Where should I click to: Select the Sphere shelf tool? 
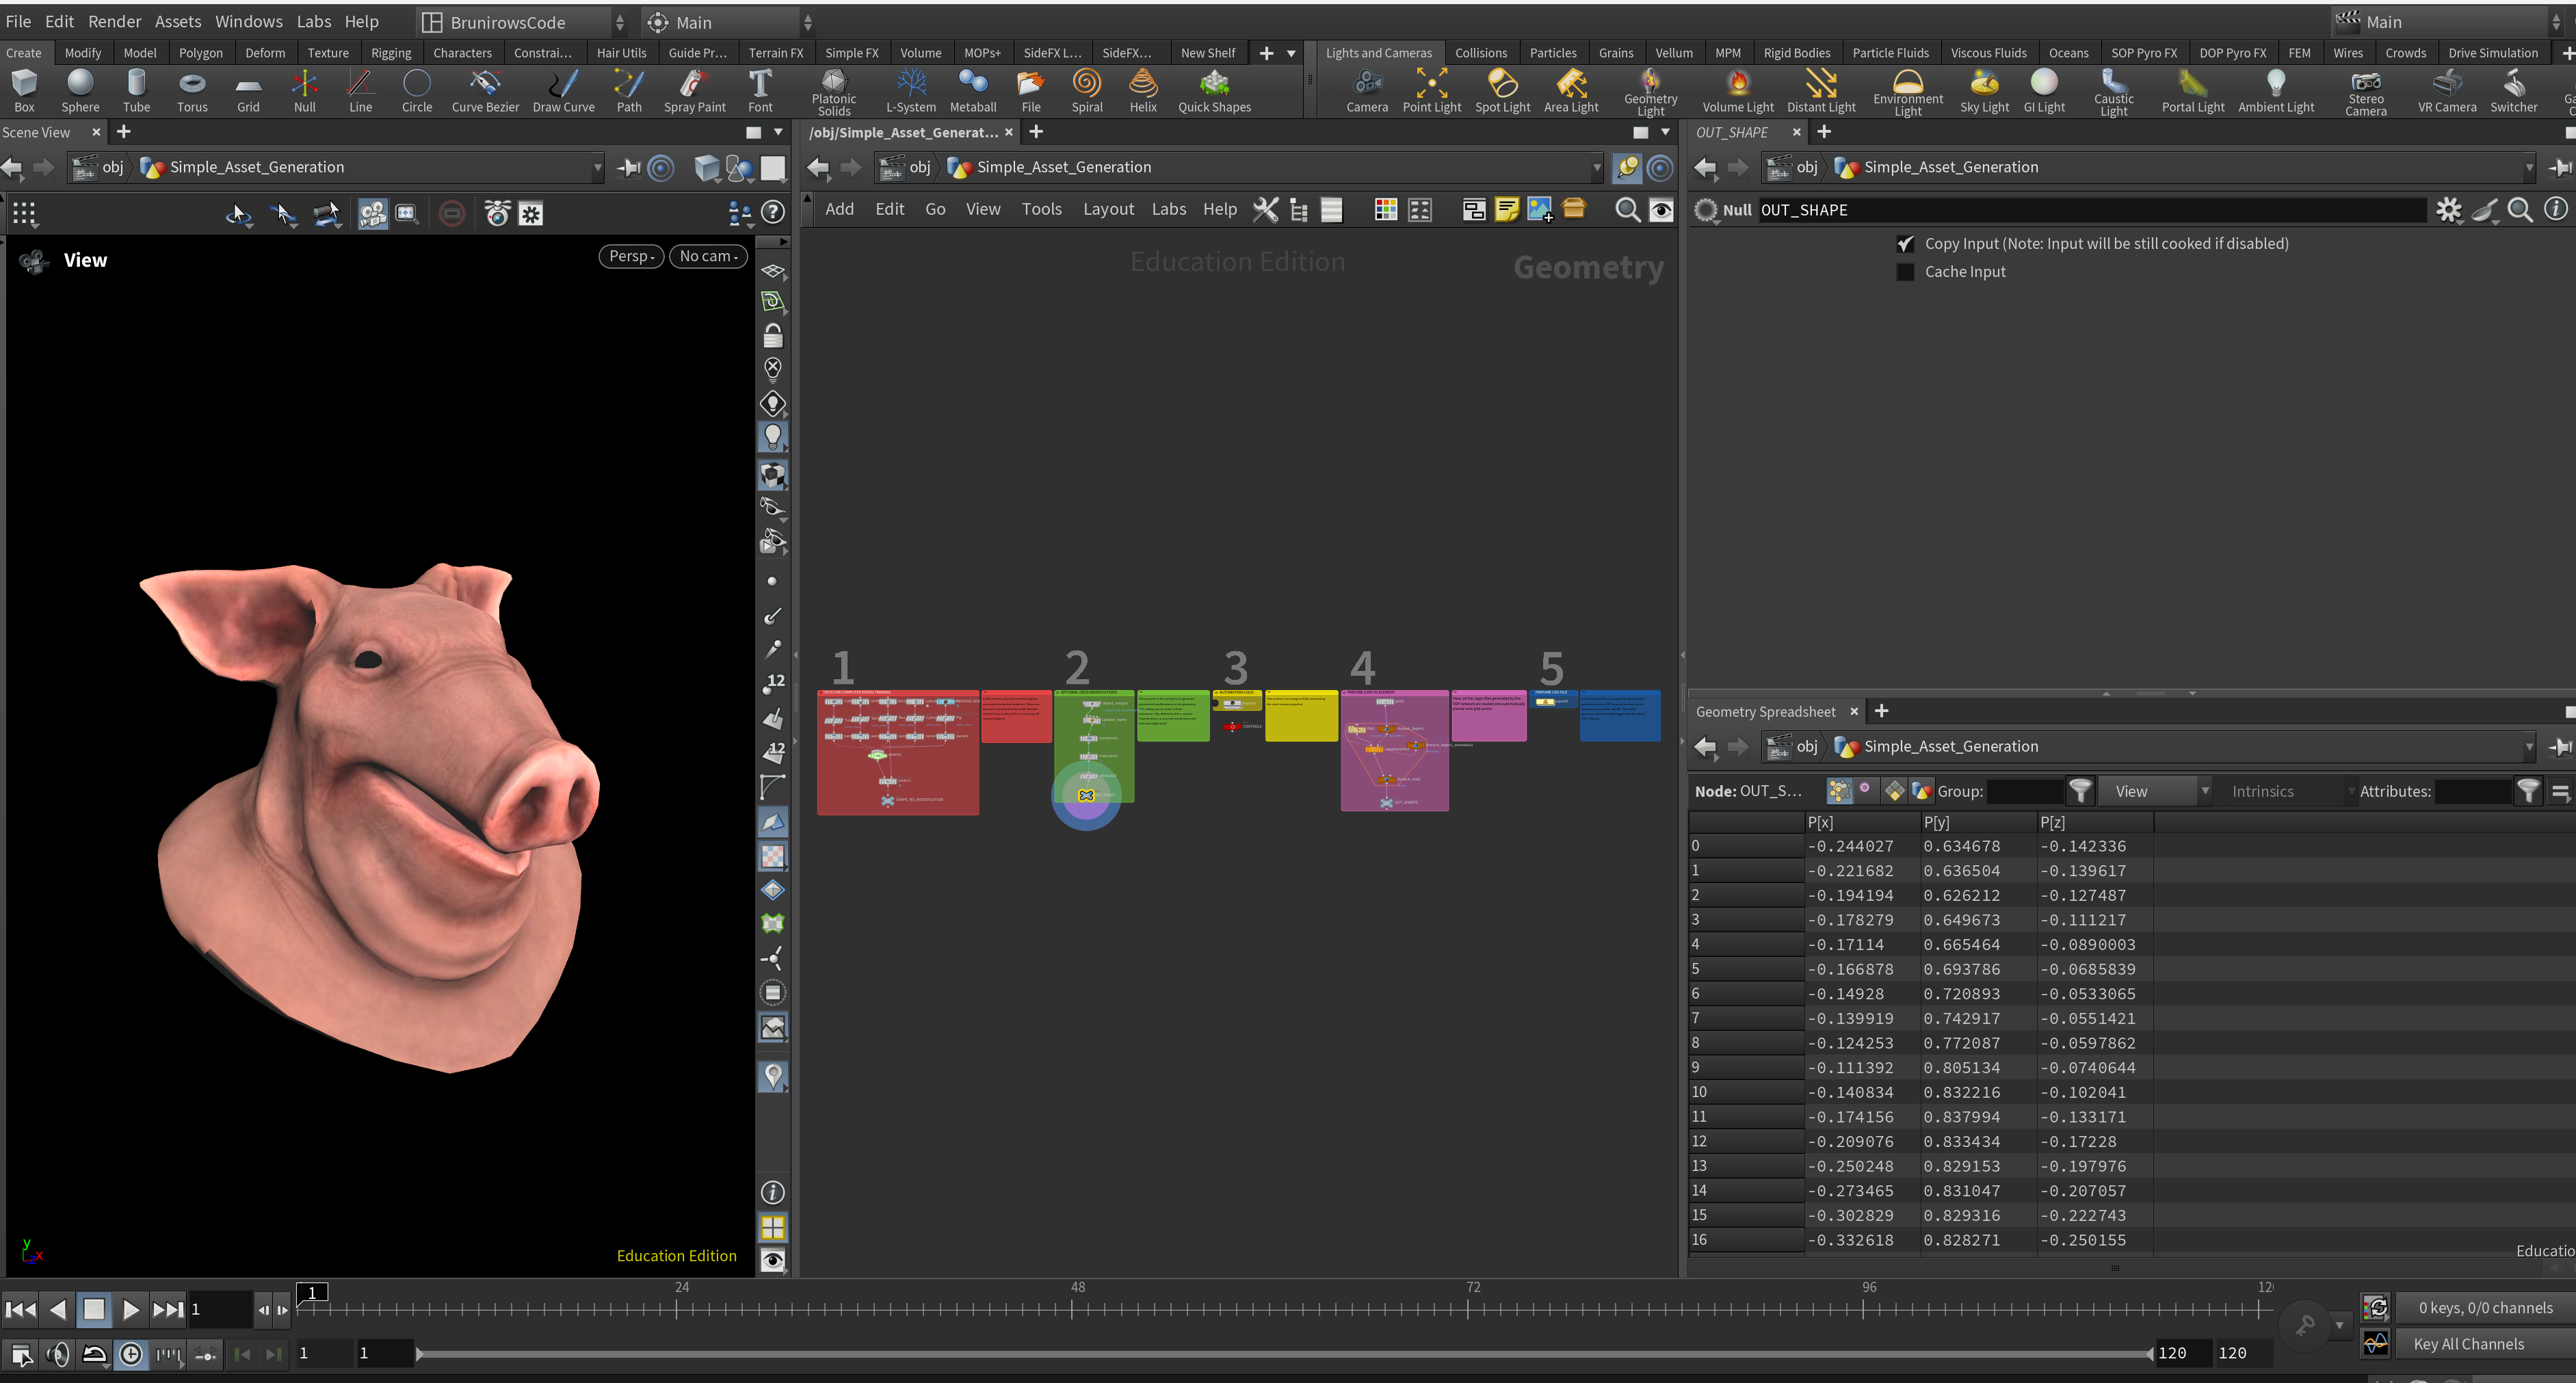pyautogui.click(x=80, y=91)
